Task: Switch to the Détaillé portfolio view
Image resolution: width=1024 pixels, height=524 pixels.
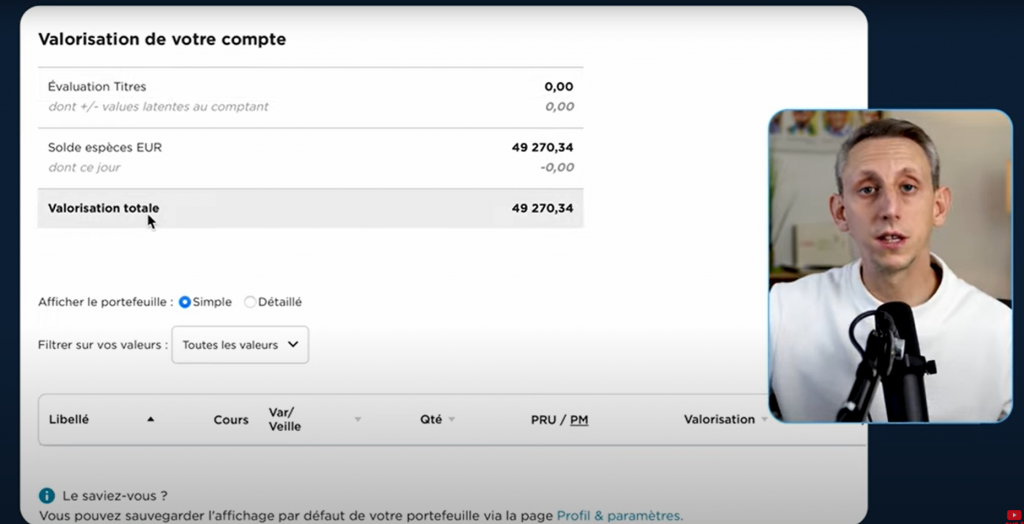Action: (x=250, y=302)
